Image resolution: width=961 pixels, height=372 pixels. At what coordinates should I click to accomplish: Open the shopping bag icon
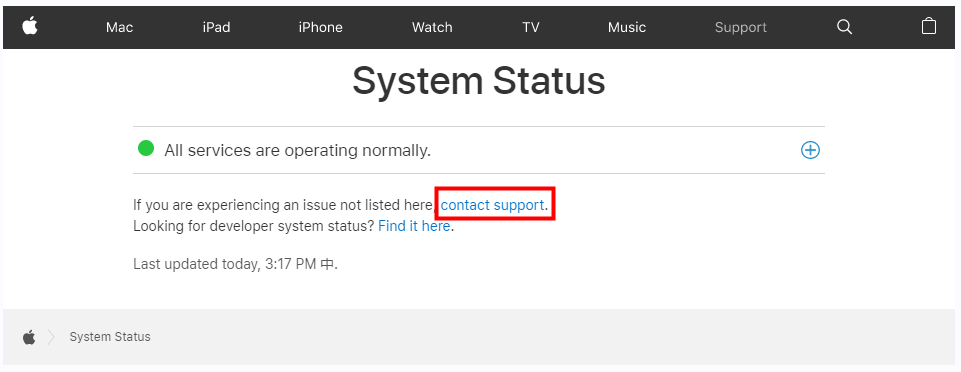(929, 26)
